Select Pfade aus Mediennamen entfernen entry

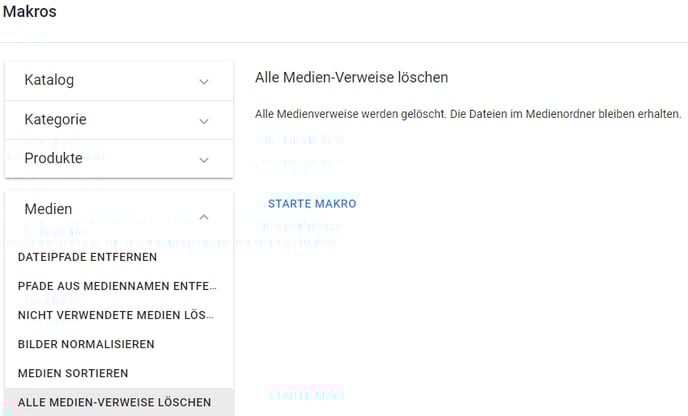point(116,286)
